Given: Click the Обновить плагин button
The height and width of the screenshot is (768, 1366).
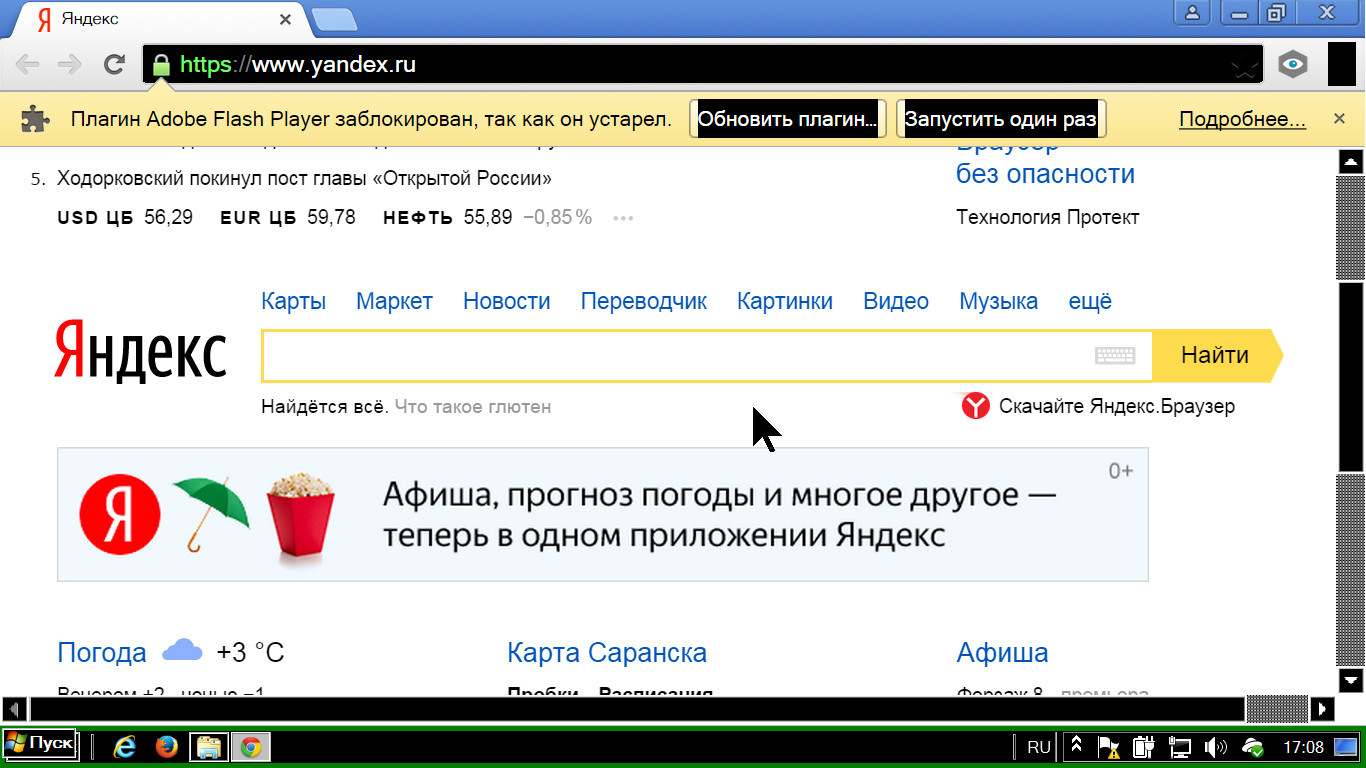Looking at the screenshot, I should (788, 119).
